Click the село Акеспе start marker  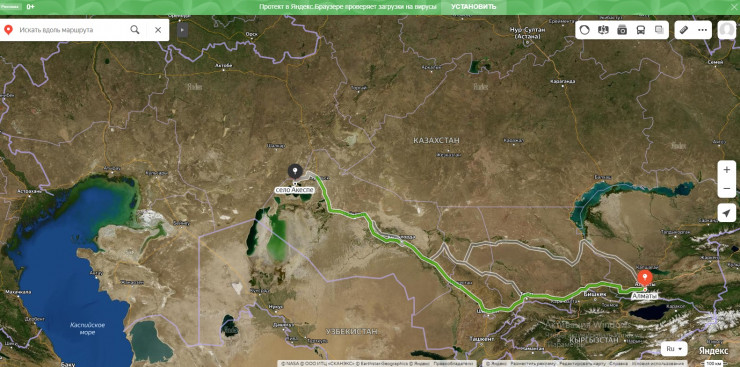click(x=295, y=173)
